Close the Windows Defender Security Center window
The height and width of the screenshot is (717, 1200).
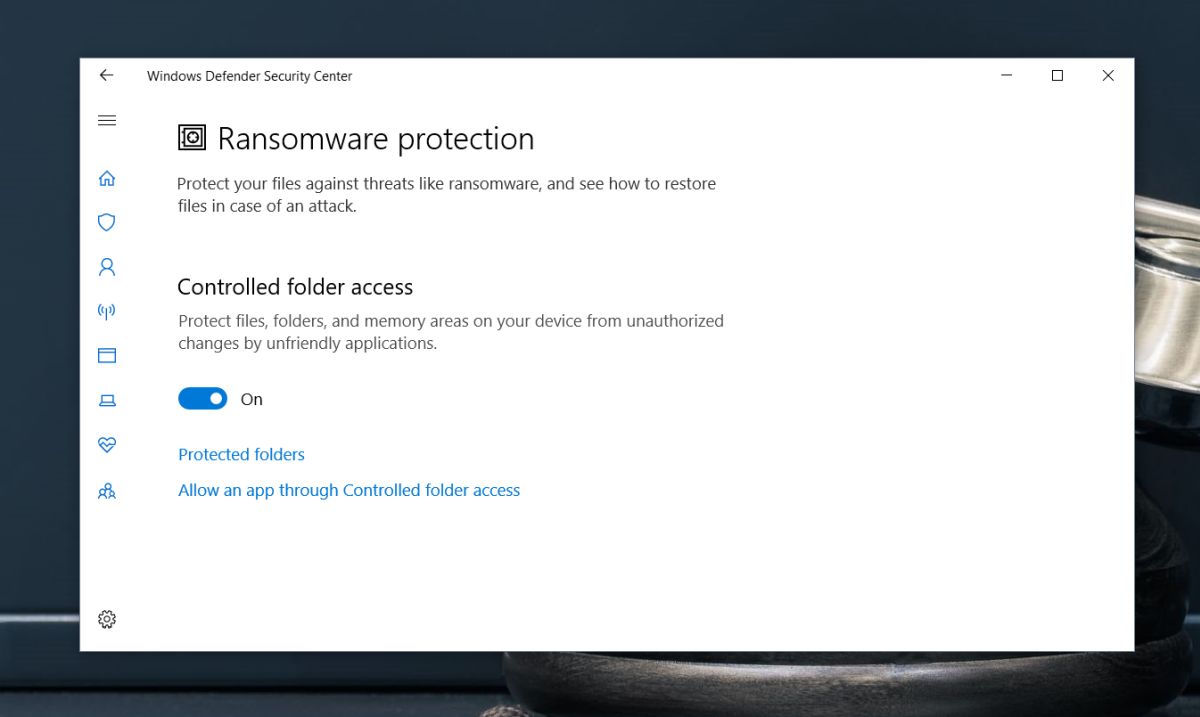[x=1108, y=76]
